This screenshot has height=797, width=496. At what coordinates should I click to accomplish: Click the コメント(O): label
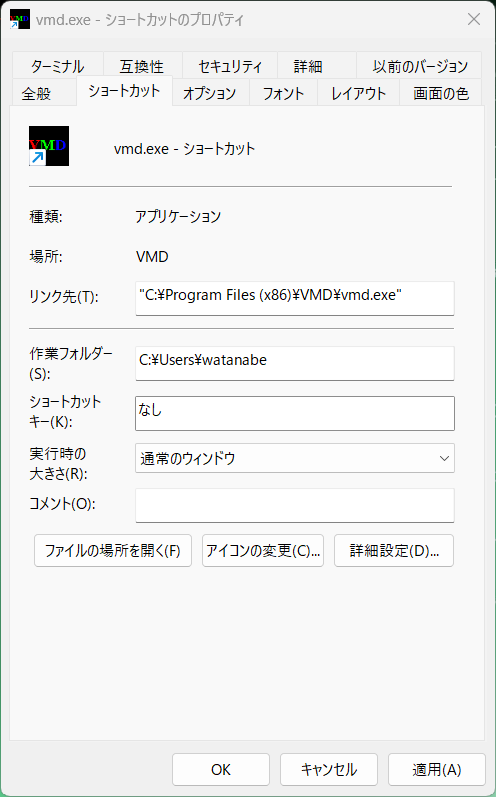(x=63, y=504)
